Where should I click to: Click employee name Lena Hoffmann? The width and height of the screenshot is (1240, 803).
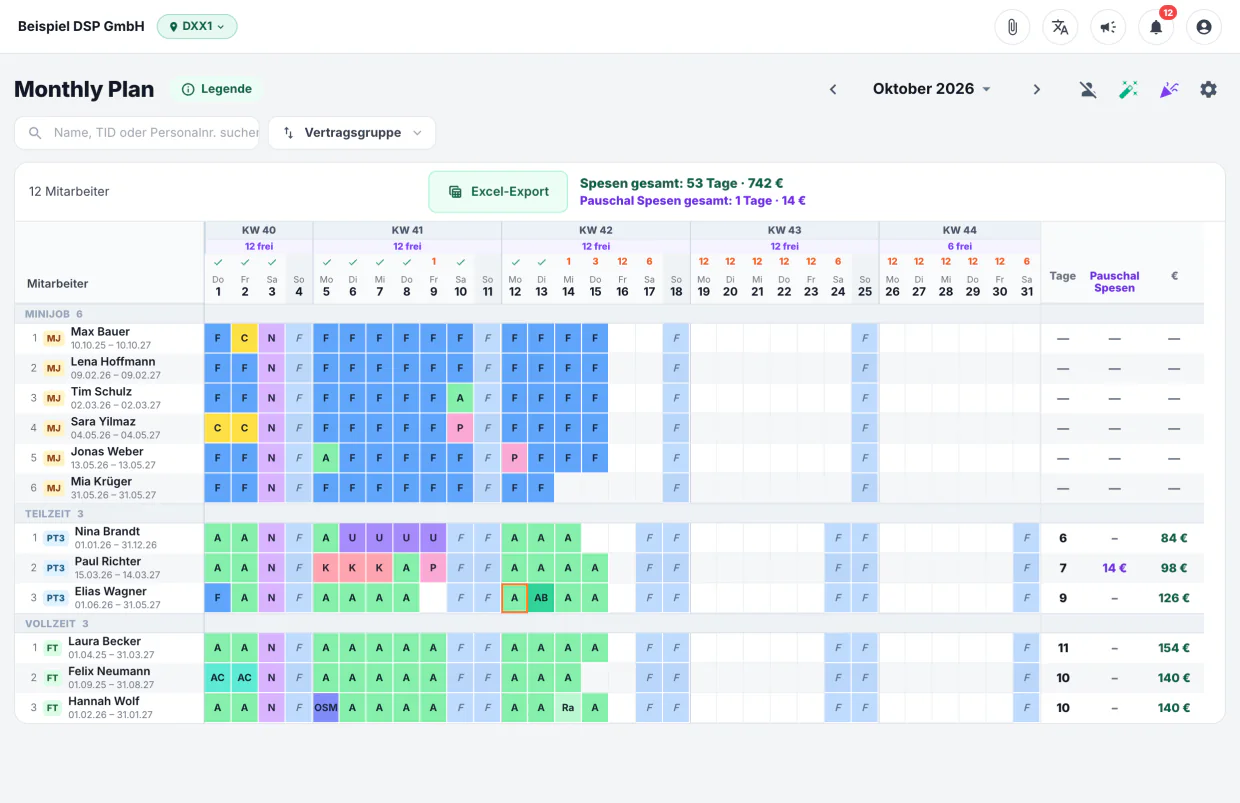(x=113, y=362)
